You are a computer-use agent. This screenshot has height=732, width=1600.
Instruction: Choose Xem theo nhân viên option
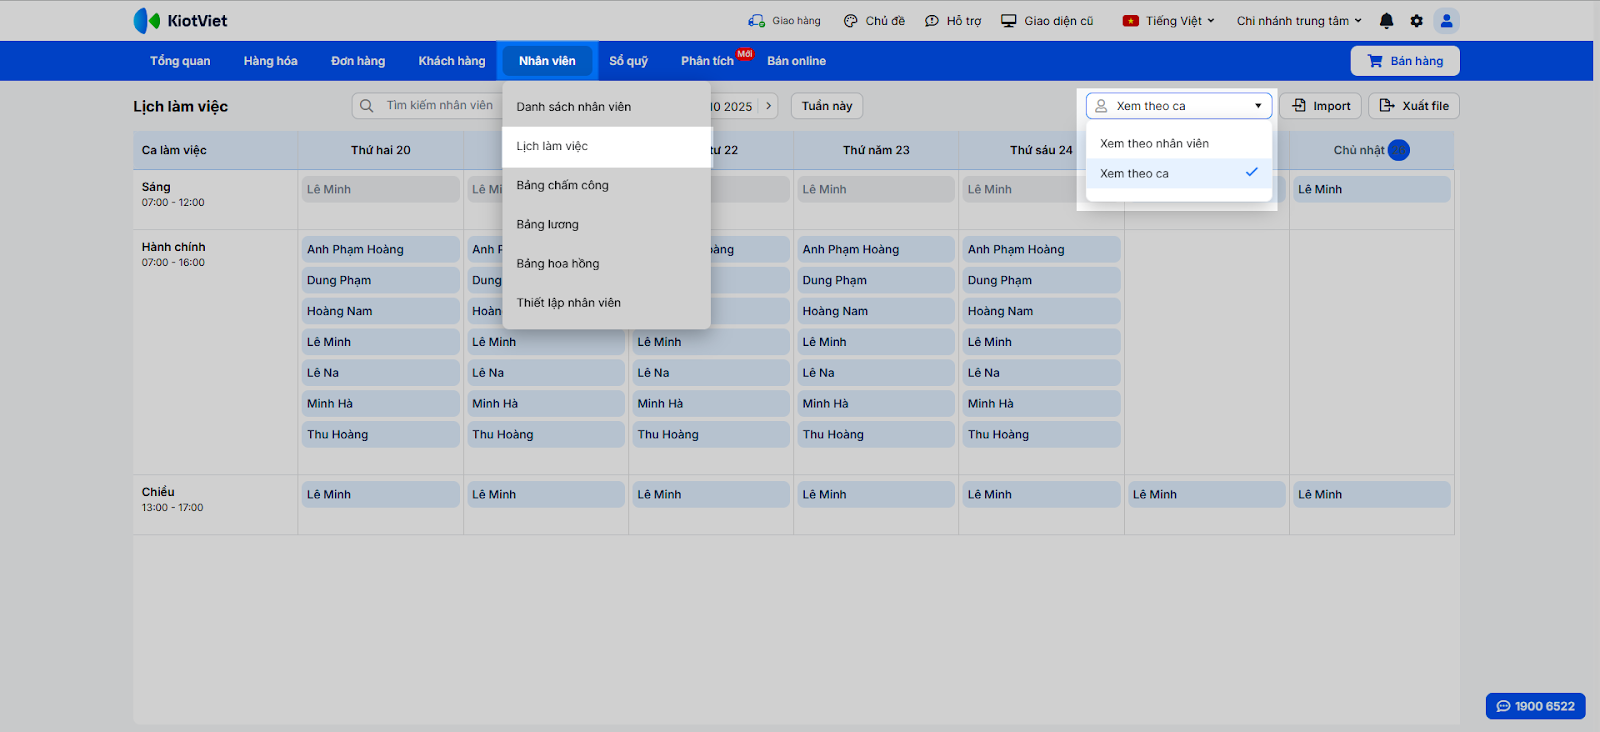click(1179, 144)
